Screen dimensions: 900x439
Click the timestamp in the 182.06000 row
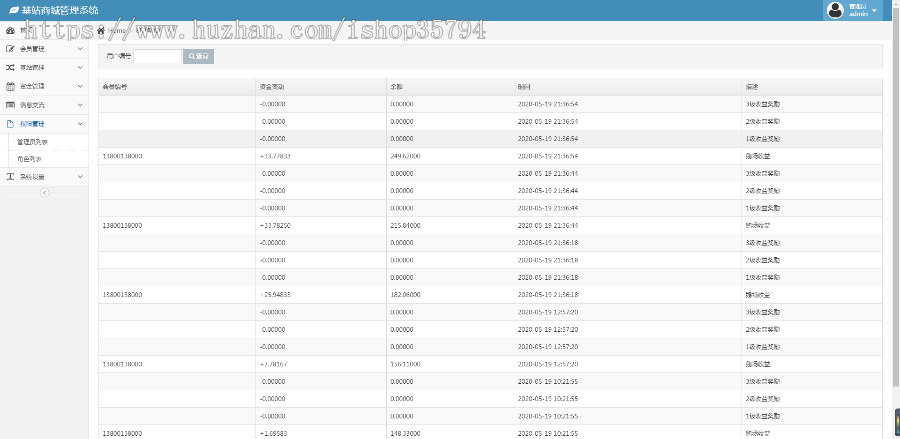[548, 294]
